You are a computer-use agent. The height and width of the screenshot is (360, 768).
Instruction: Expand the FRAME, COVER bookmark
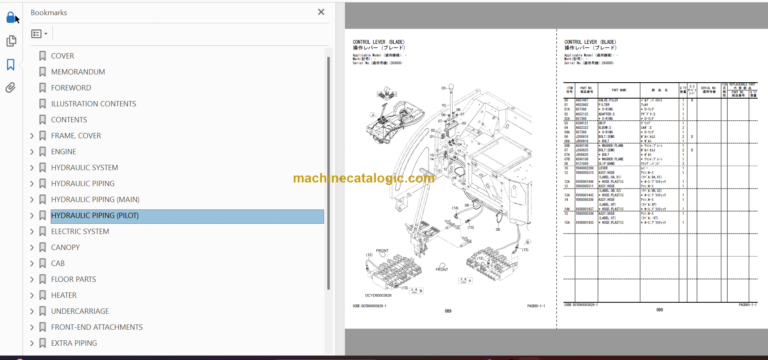click(x=32, y=136)
